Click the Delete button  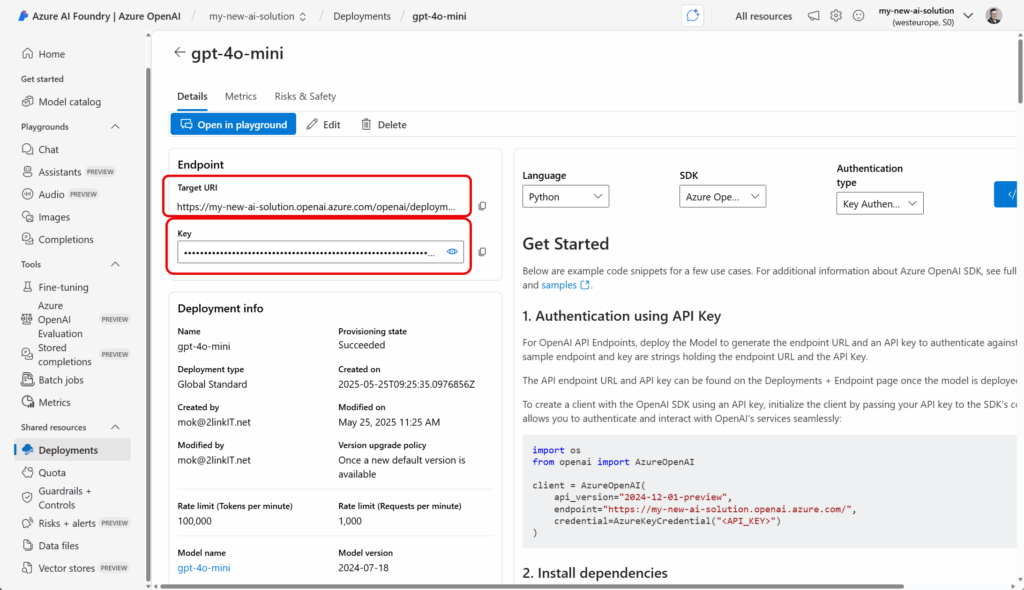(383, 124)
